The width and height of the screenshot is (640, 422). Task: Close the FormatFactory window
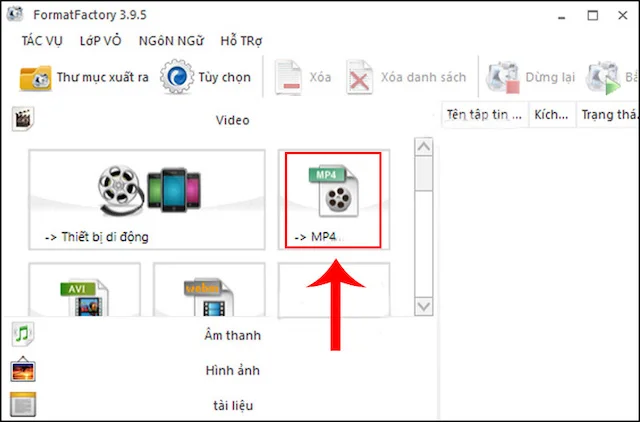point(622,16)
